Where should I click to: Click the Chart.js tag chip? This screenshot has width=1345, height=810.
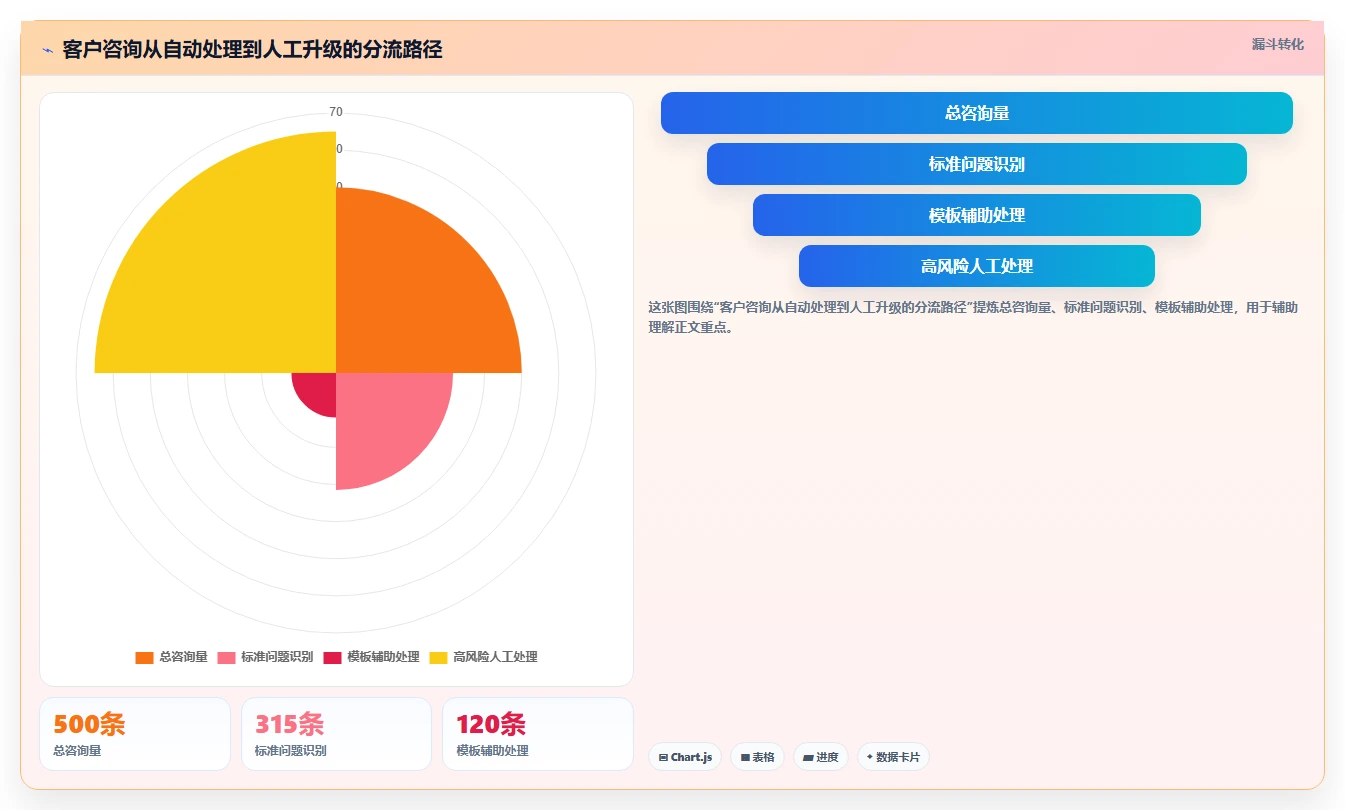point(685,757)
